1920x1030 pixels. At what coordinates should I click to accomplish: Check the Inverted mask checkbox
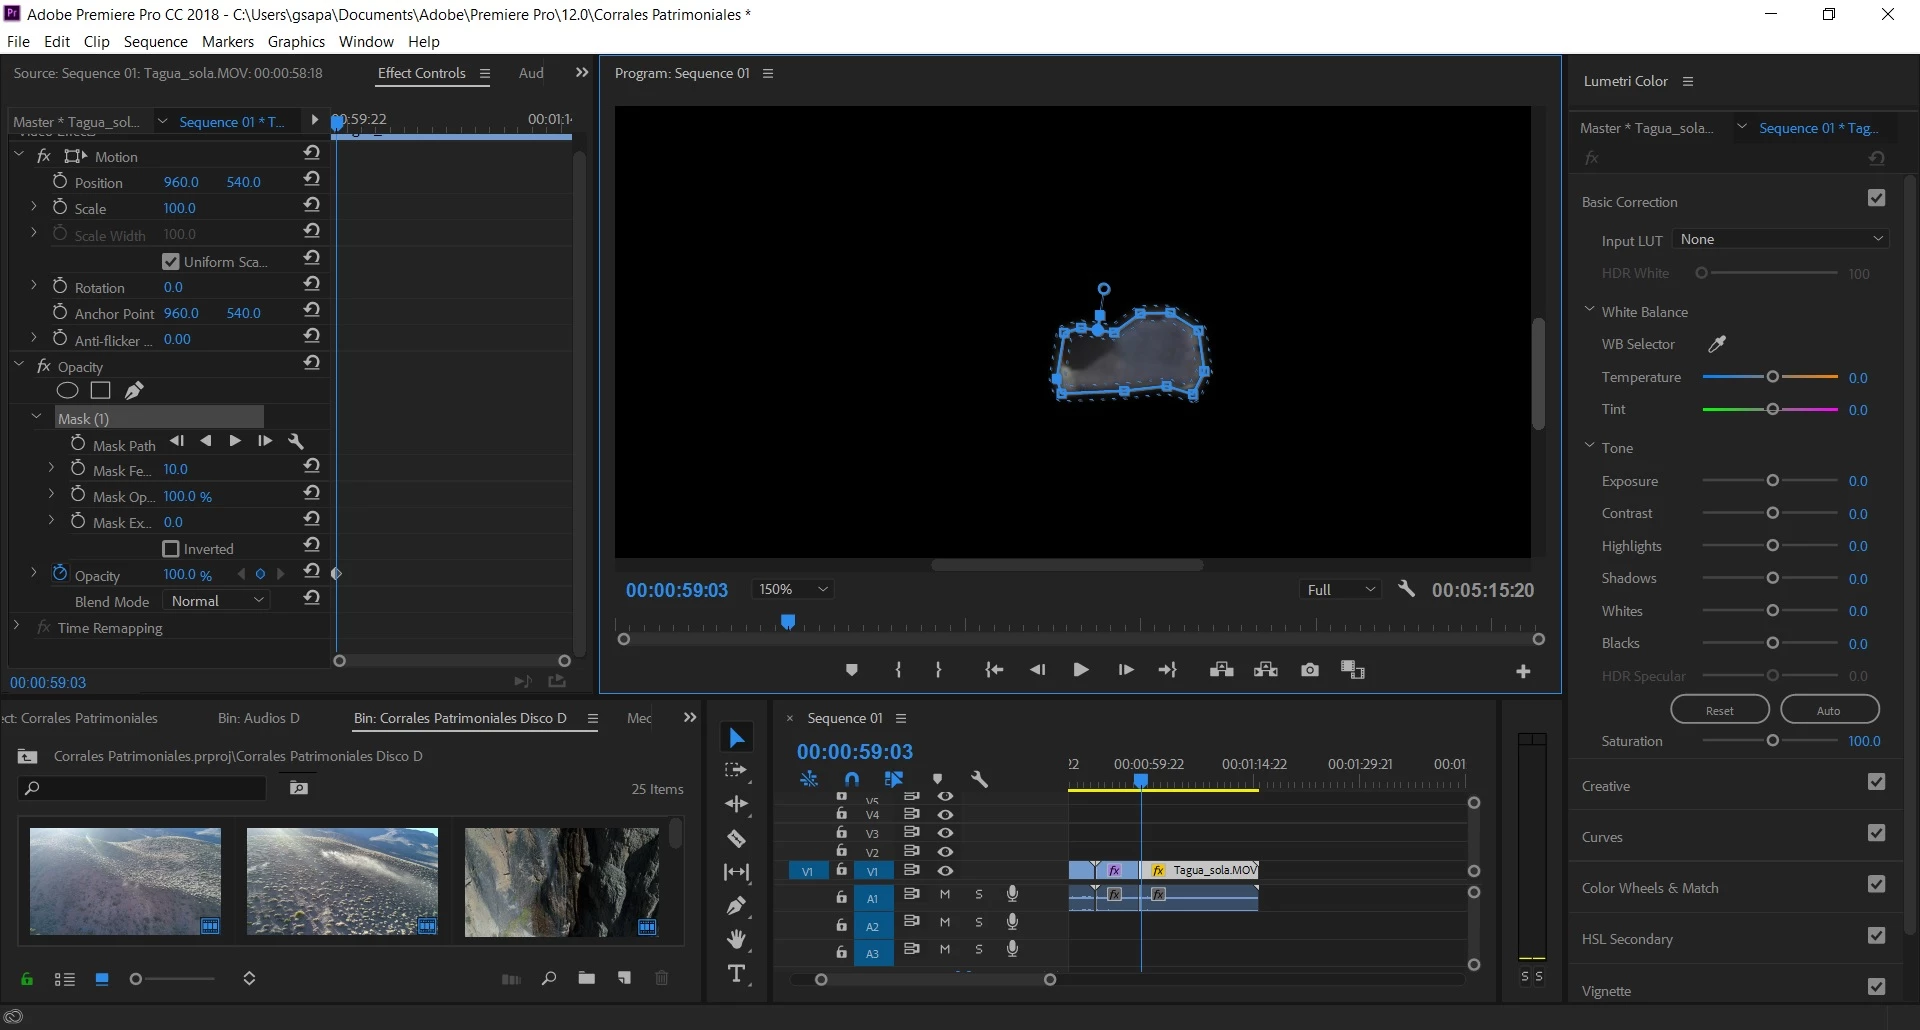point(171,549)
